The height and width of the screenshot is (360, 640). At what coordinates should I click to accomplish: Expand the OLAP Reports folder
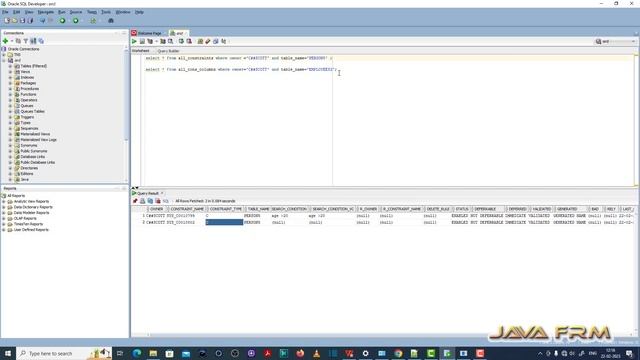(4, 218)
